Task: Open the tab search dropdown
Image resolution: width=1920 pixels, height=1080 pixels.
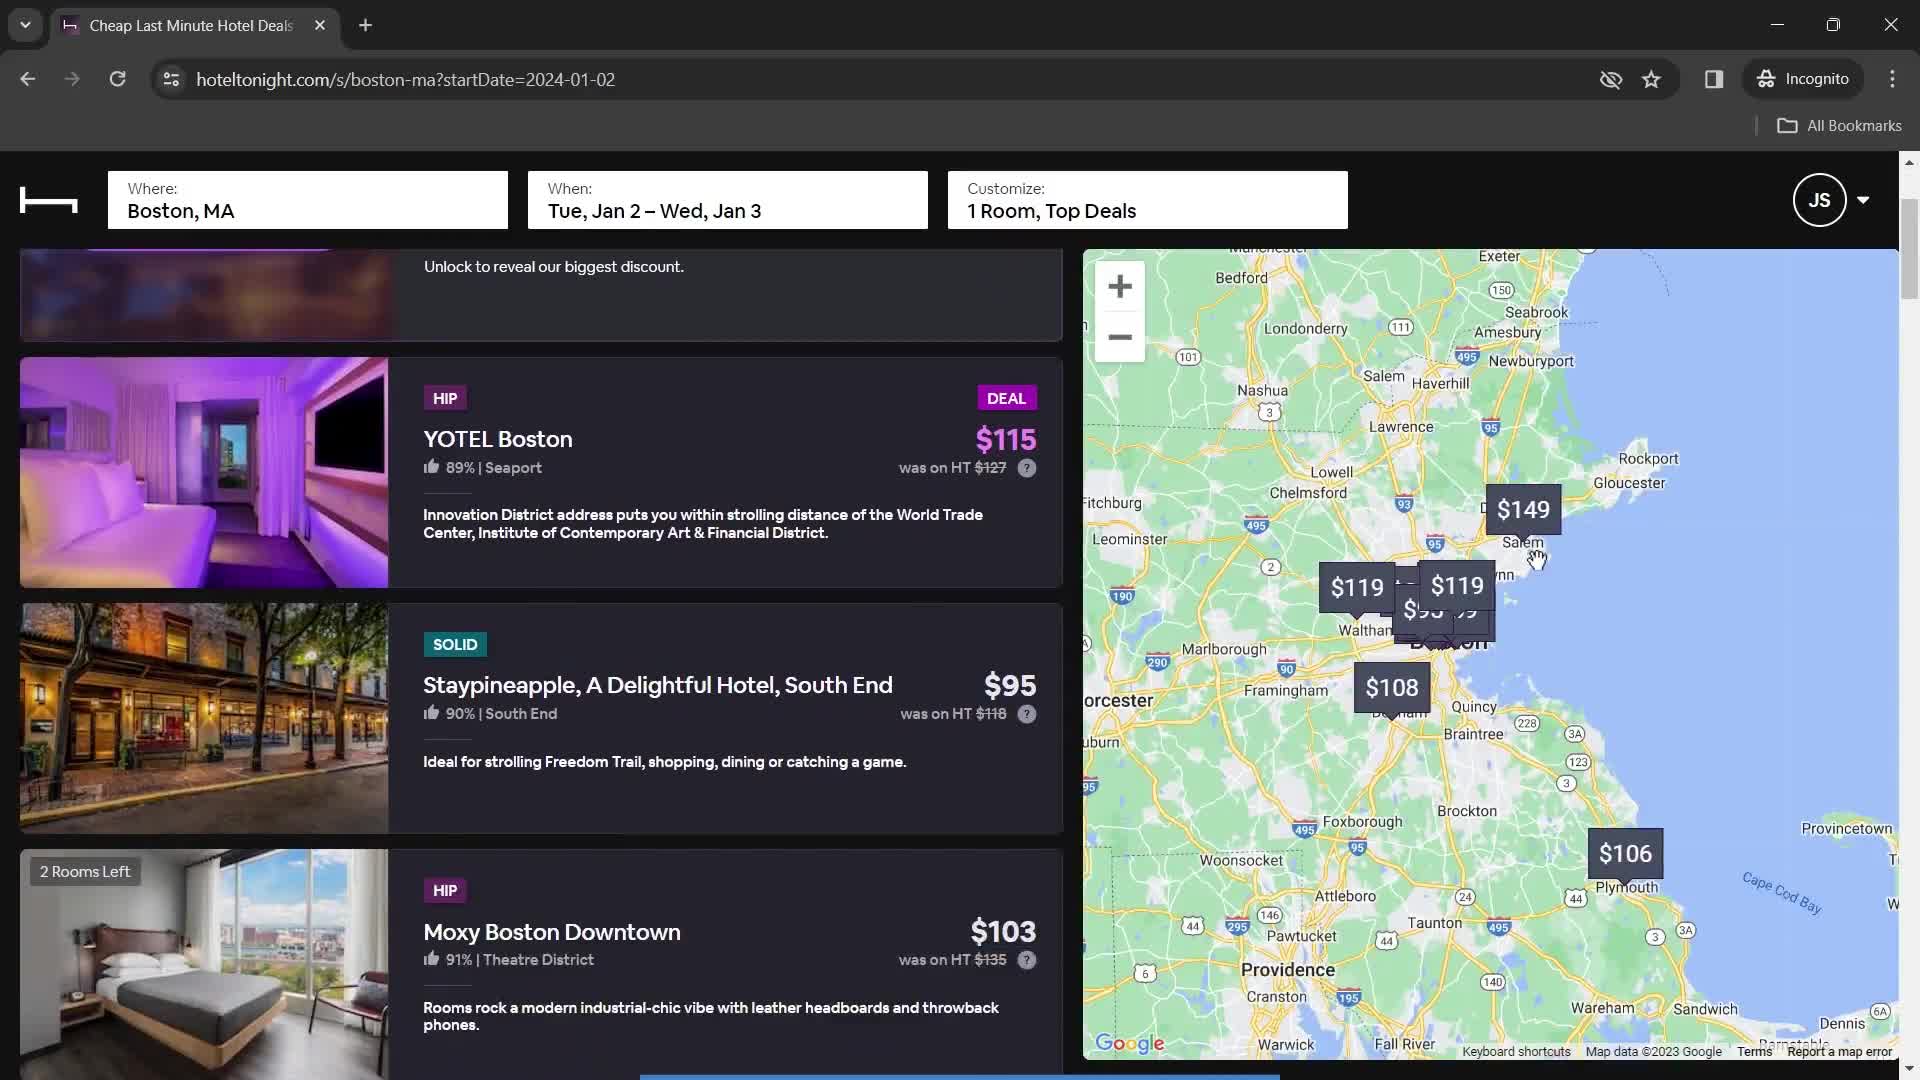Action: (x=25, y=25)
